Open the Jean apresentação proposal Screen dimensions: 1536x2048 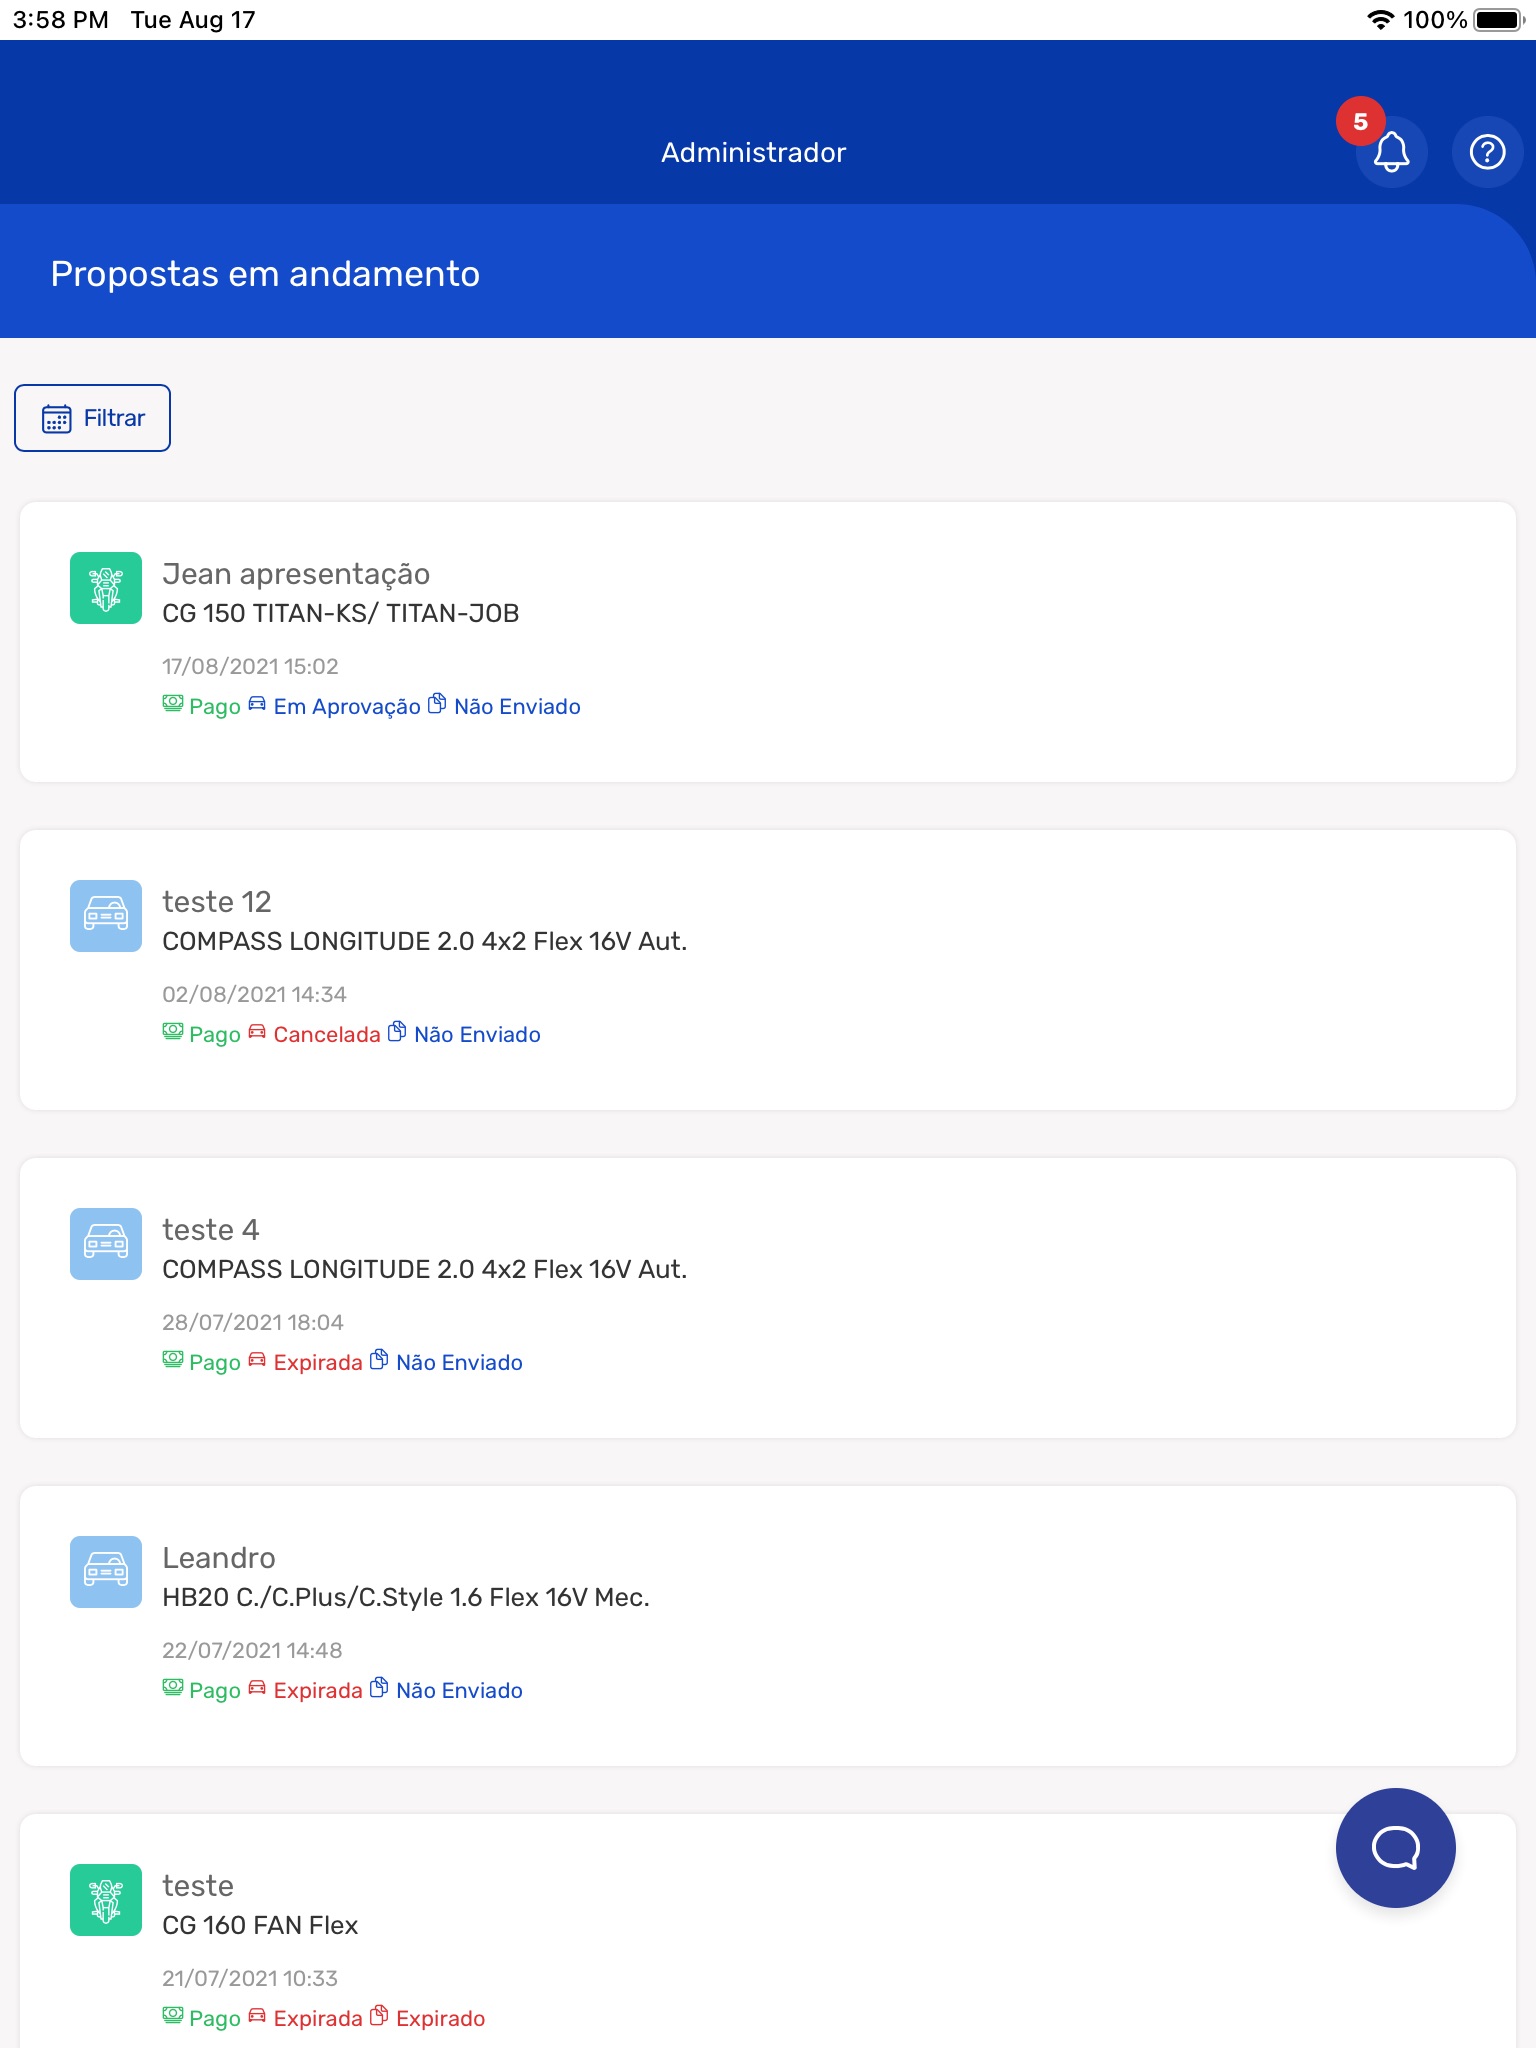pos(768,642)
